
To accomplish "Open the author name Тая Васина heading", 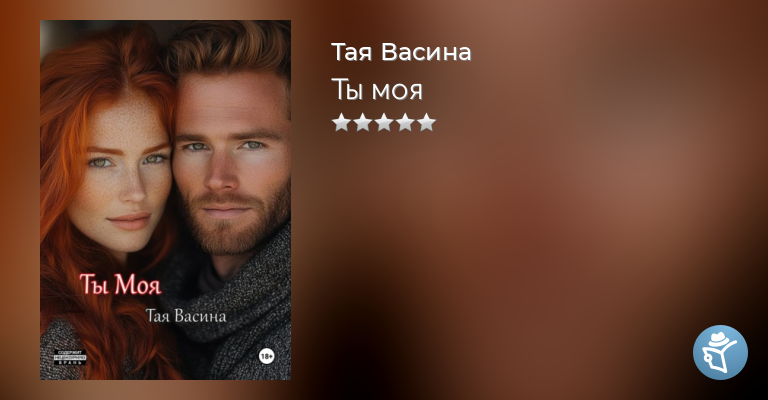I will (x=401, y=52).
